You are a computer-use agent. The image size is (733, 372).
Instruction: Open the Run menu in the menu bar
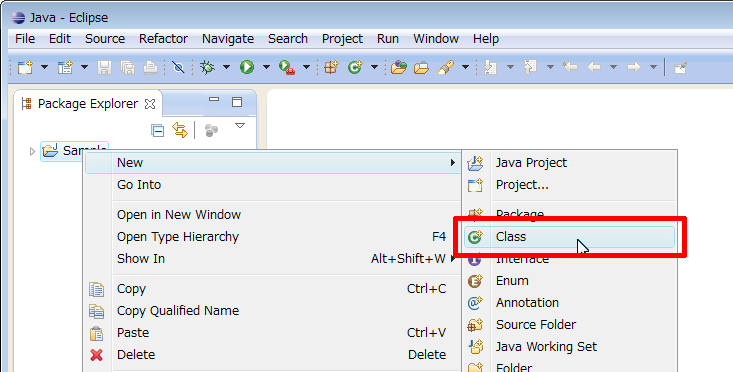pos(388,39)
